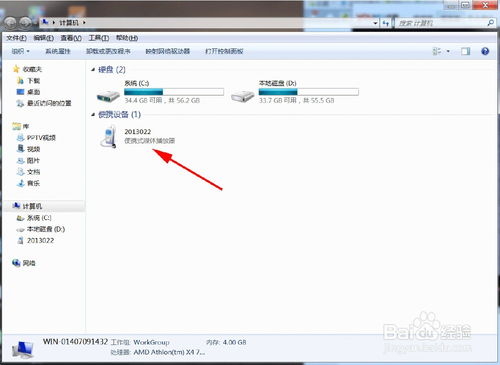The image size is (500, 365).
Task: Select 2013022 in the navigation tree
Action: coord(40,241)
